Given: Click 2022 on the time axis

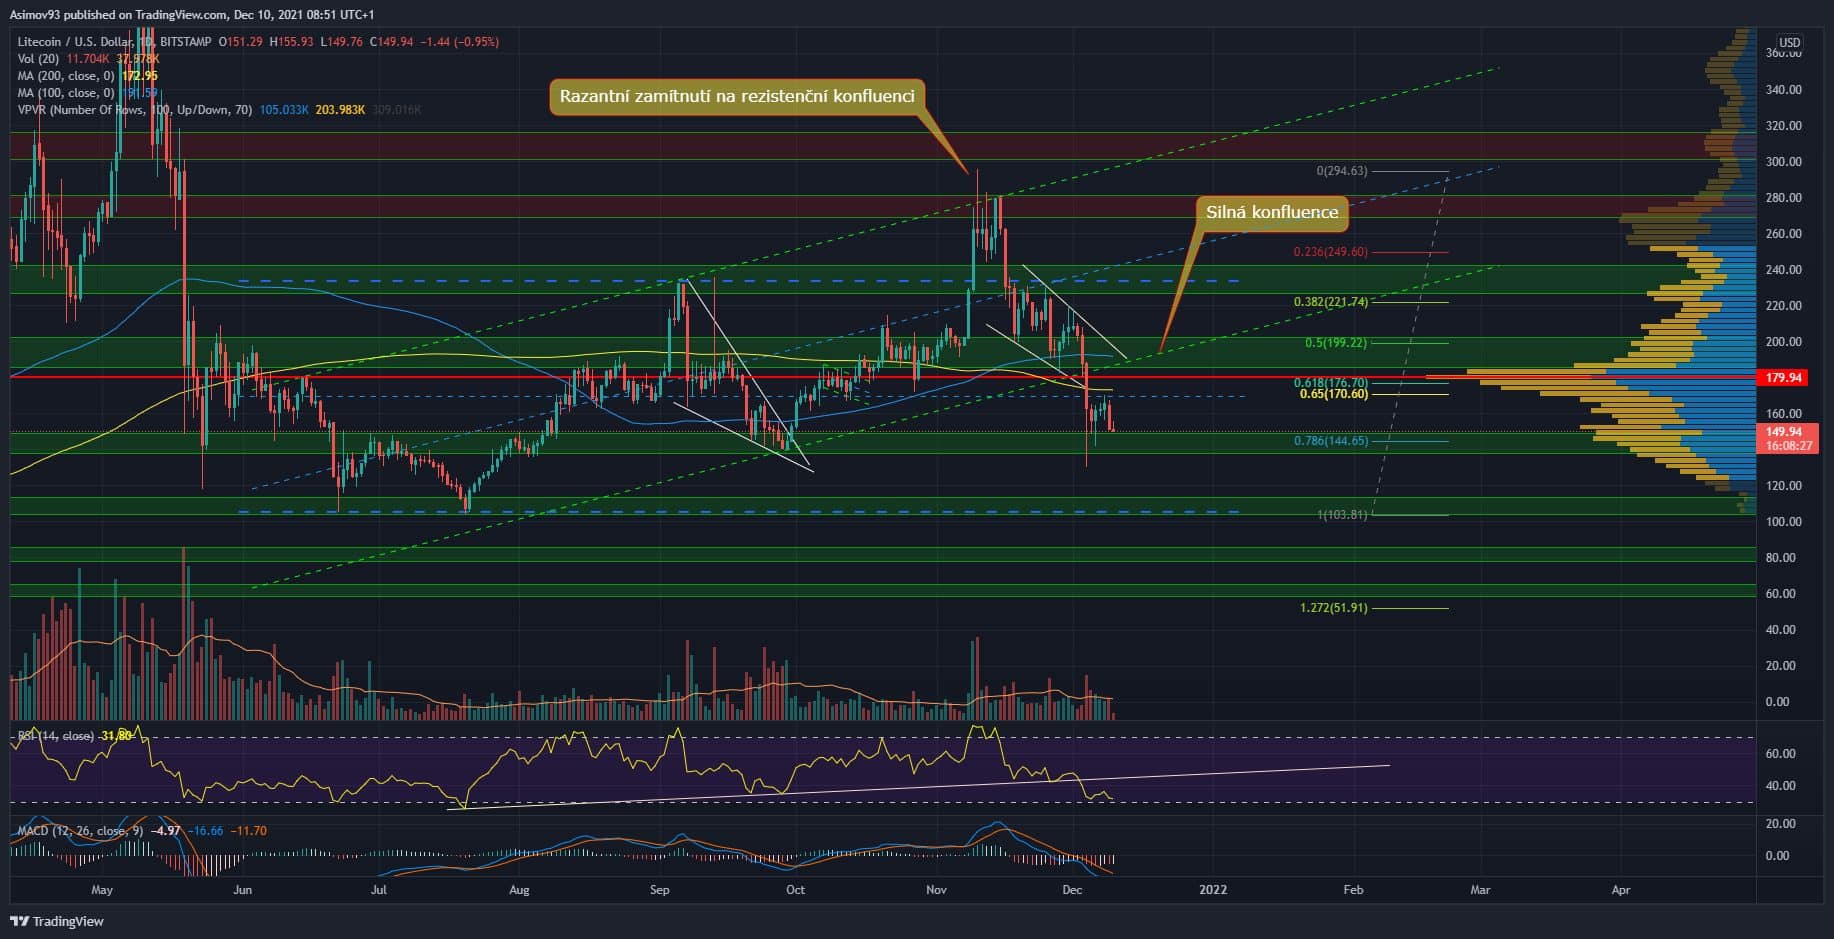Looking at the screenshot, I should click(1213, 890).
